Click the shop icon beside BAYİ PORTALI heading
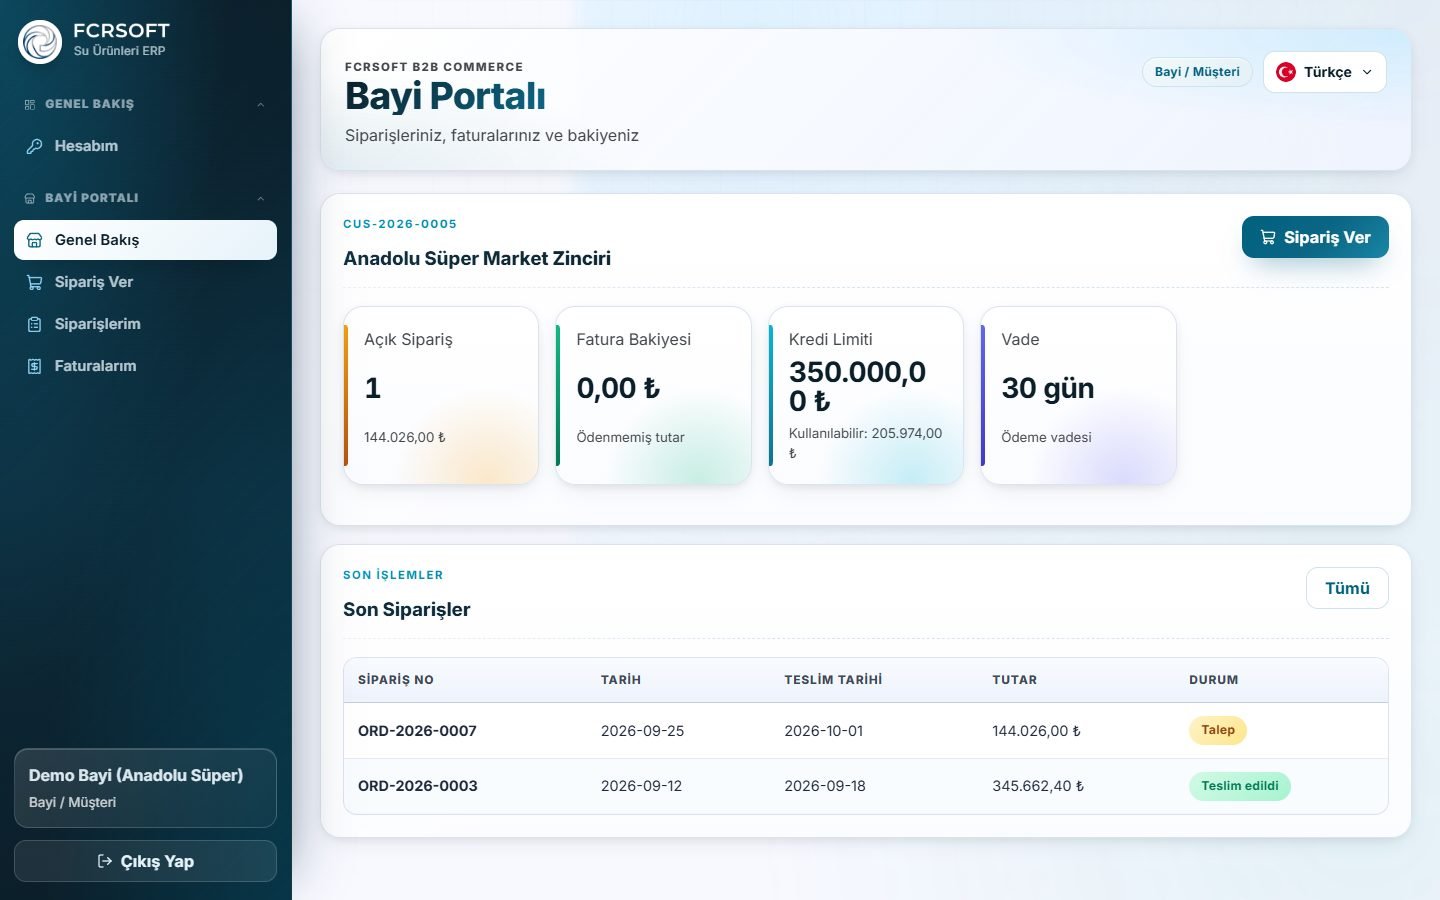Image resolution: width=1440 pixels, height=900 pixels. pos(30,198)
